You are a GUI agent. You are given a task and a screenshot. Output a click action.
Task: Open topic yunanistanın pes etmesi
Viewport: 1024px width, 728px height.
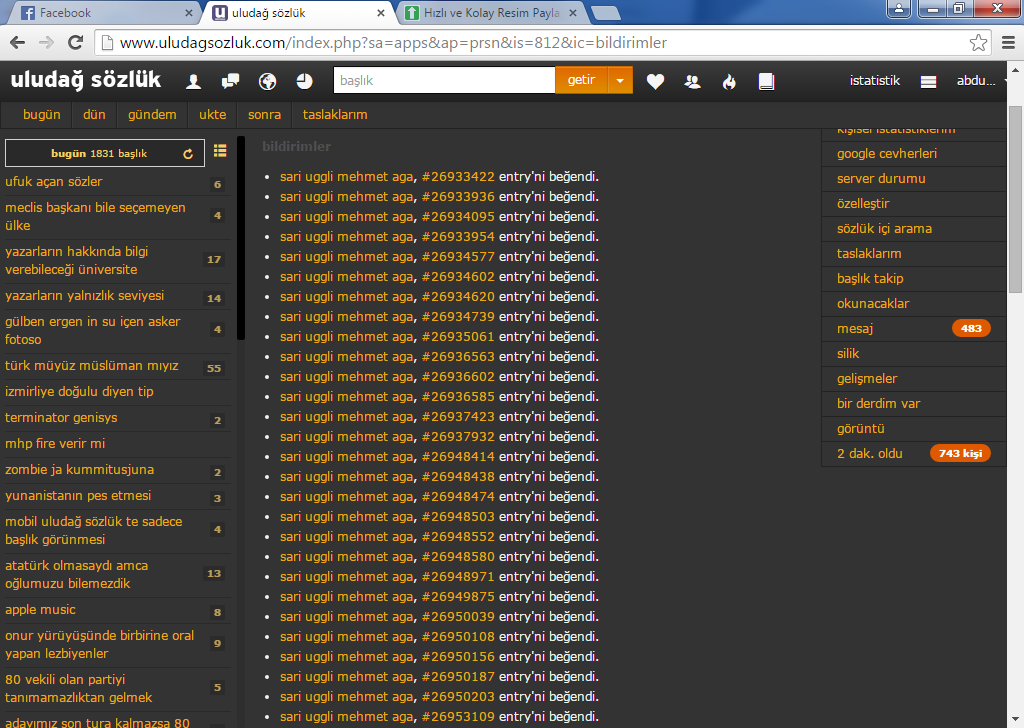pyautogui.click(x=78, y=496)
